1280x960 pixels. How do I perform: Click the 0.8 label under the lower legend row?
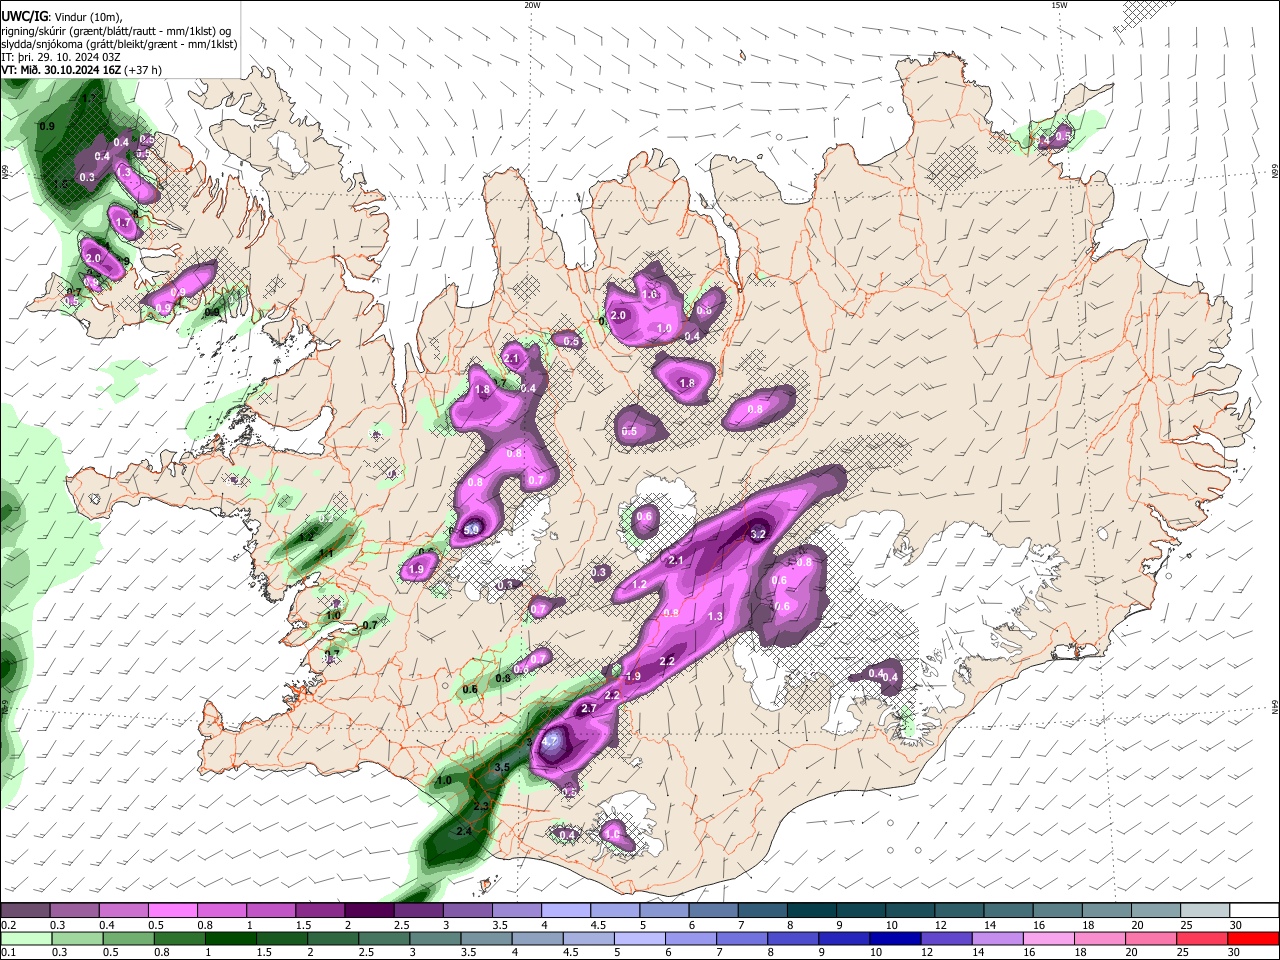tap(161, 953)
